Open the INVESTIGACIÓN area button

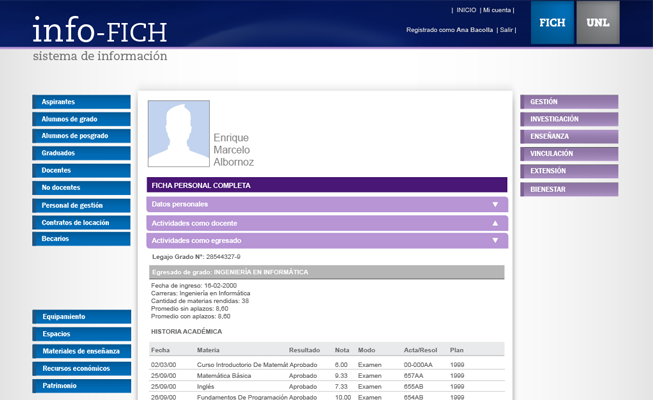point(569,119)
